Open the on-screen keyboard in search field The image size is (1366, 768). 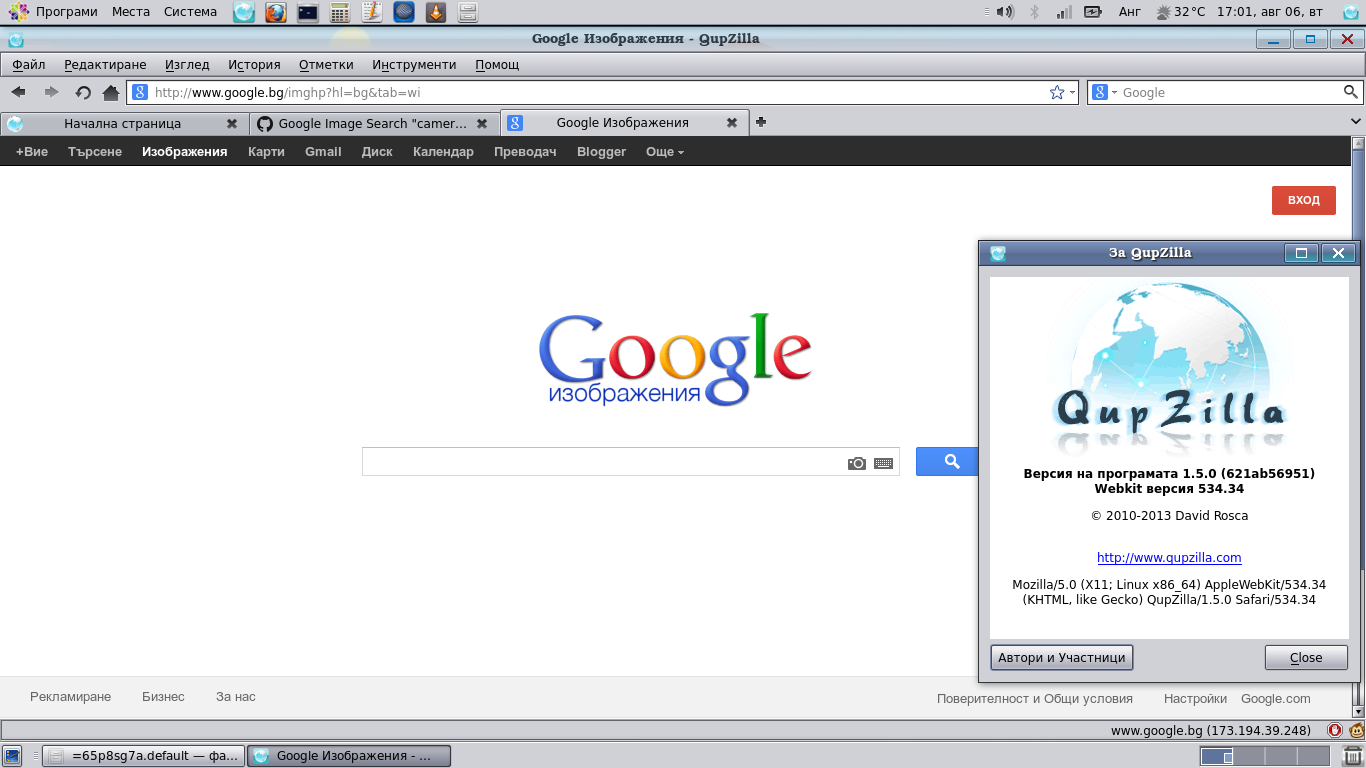pos(881,461)
